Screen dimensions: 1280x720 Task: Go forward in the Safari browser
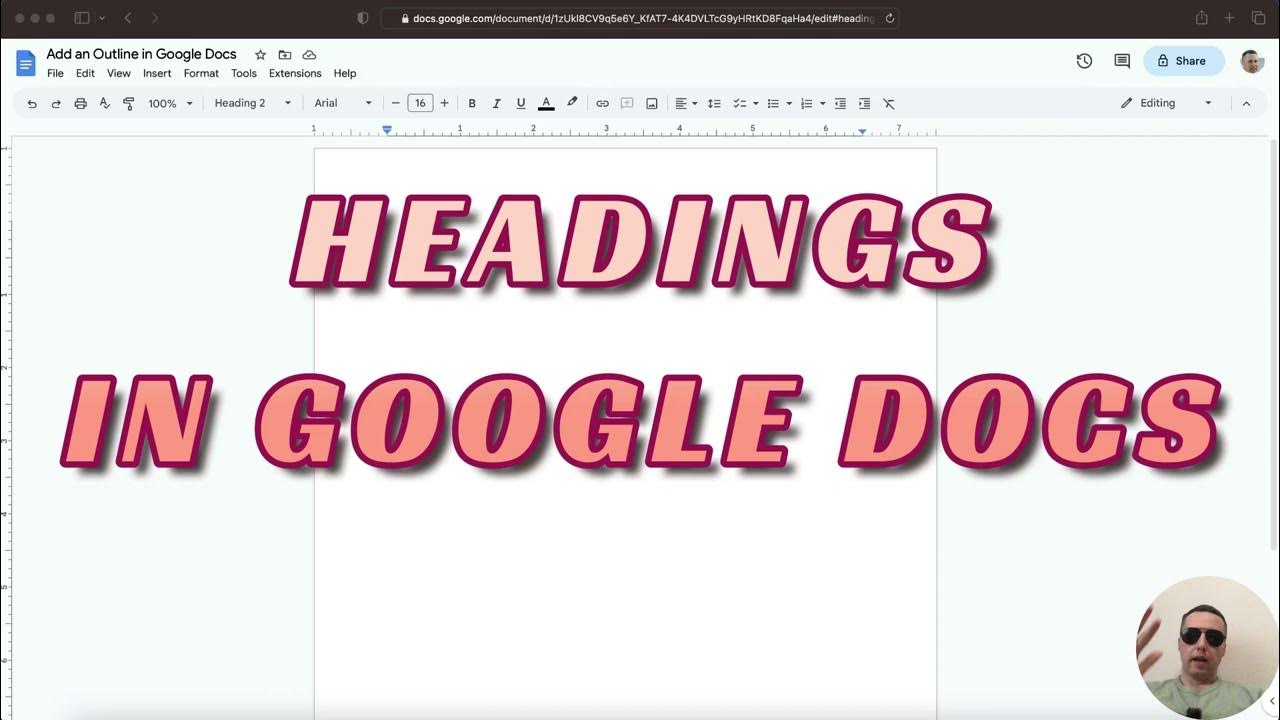click(x=154, y=18)
